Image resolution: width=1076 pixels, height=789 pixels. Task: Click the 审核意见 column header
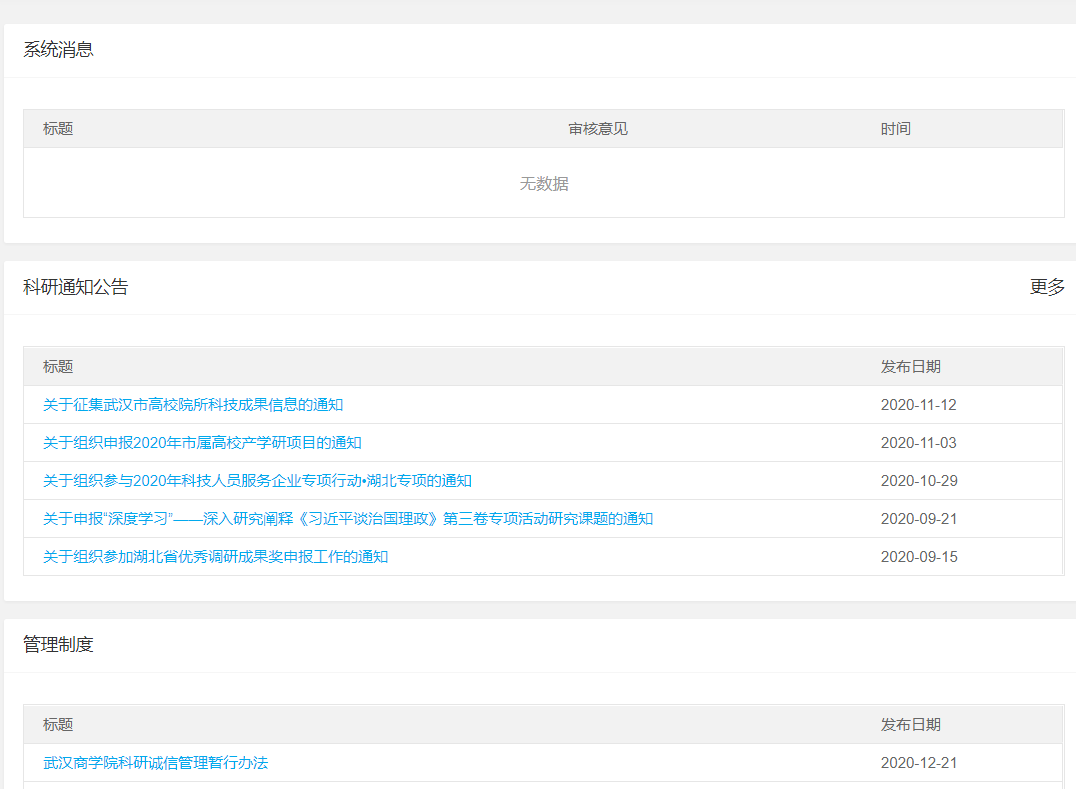(x=598, y=129)
